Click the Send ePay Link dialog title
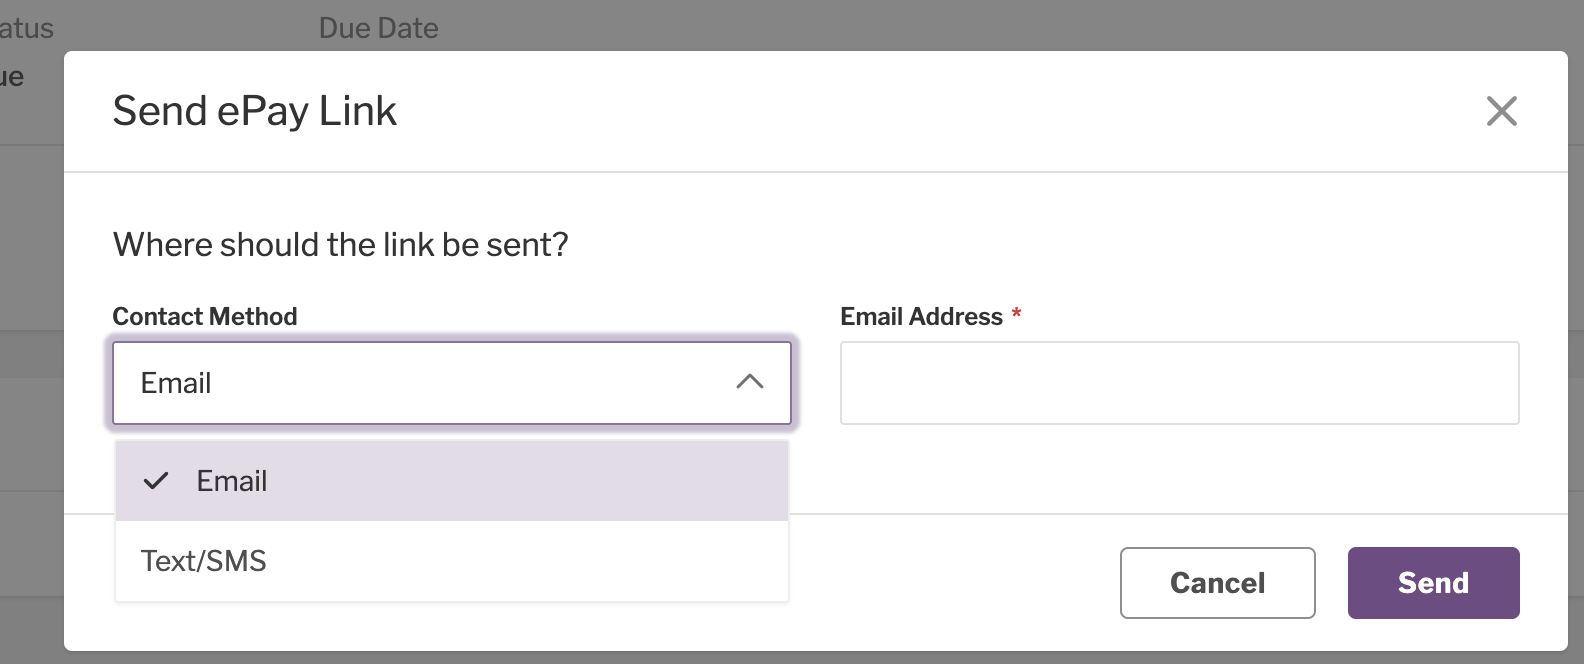 tap(255, 111)
